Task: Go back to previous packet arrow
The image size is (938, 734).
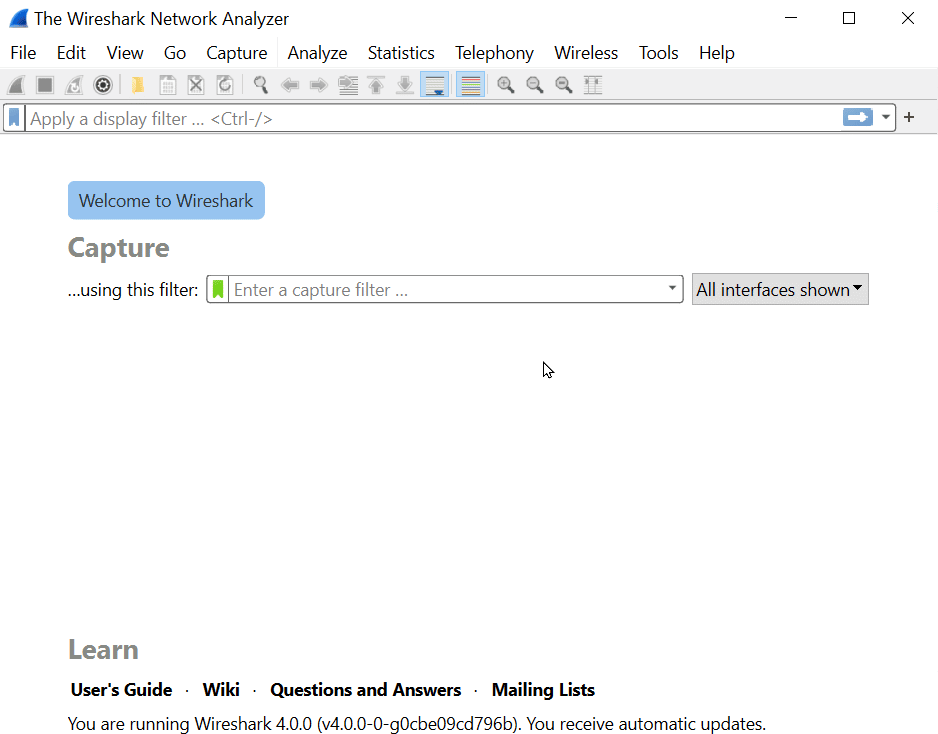Action: pyautogui.click(x=290, y=85)
